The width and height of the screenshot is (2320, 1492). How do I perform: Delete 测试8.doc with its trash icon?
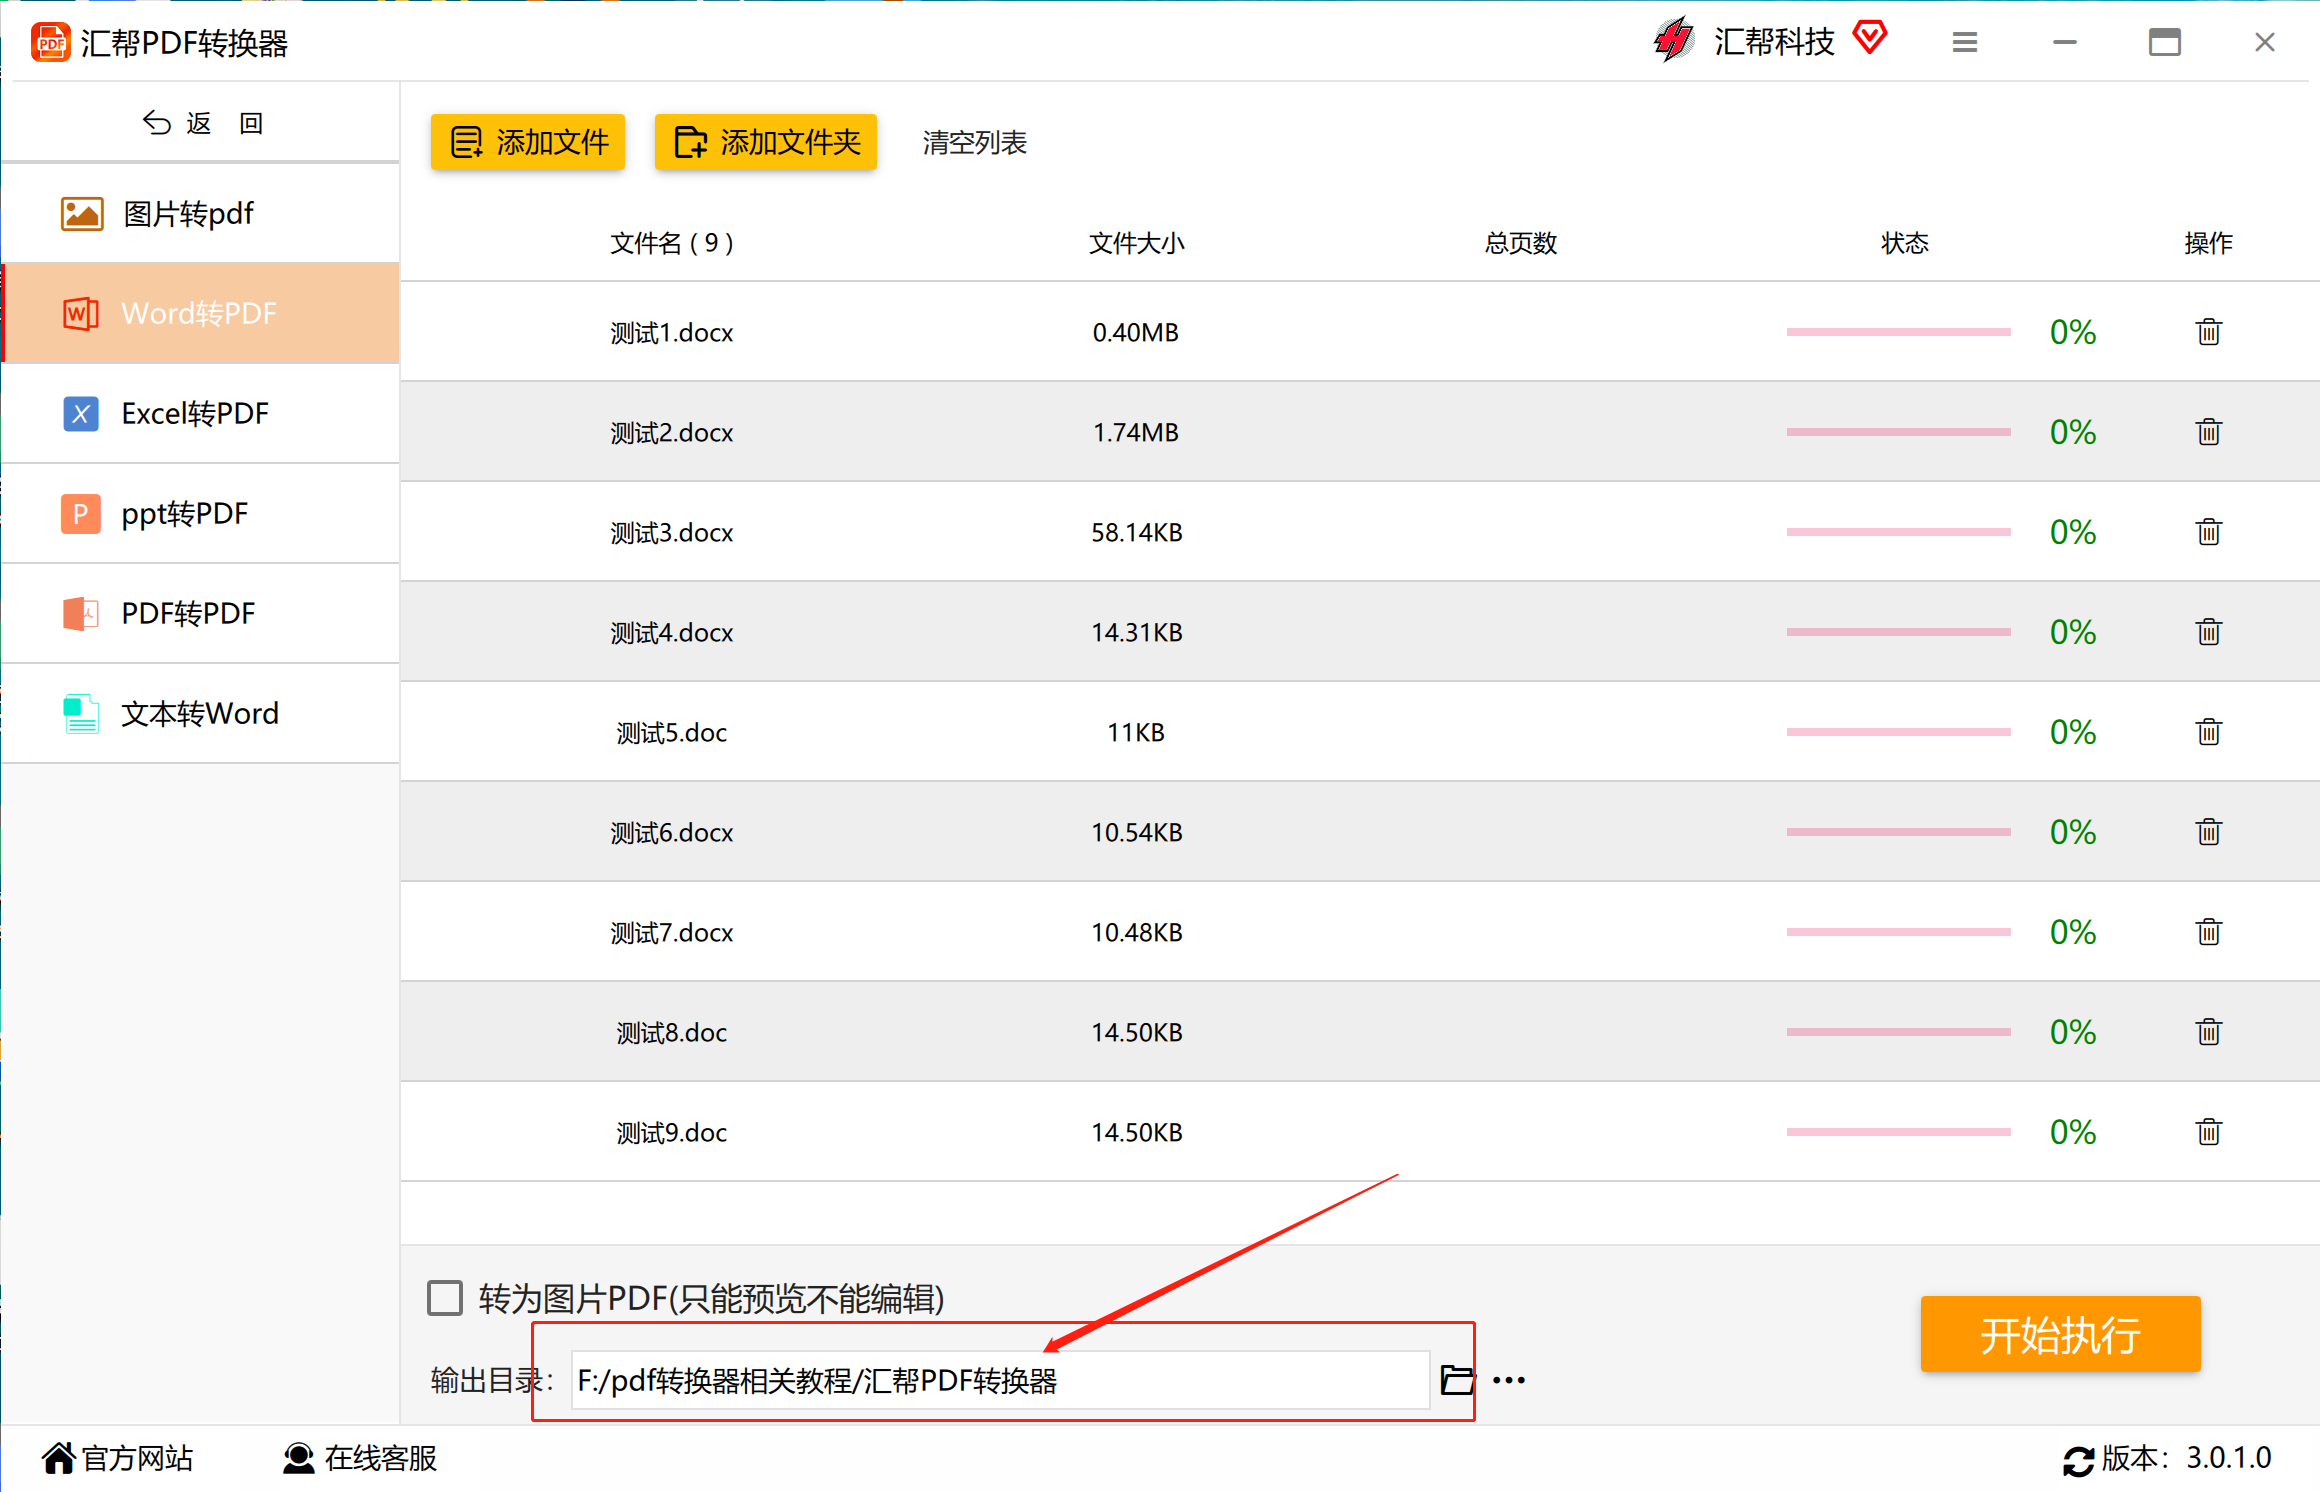[2208, 1031]
